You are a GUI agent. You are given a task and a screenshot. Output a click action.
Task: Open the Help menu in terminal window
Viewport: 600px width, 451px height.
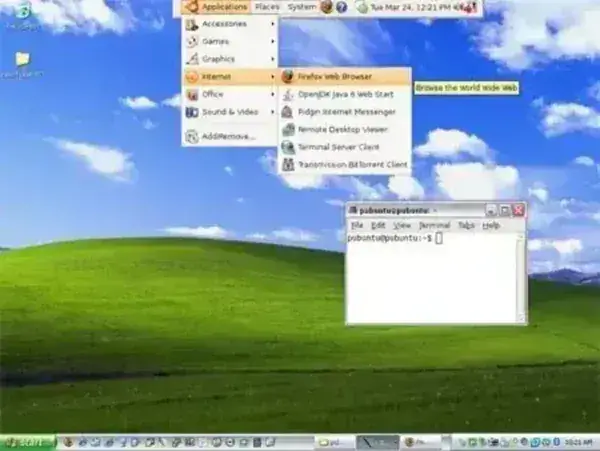(x=491, y=225)
